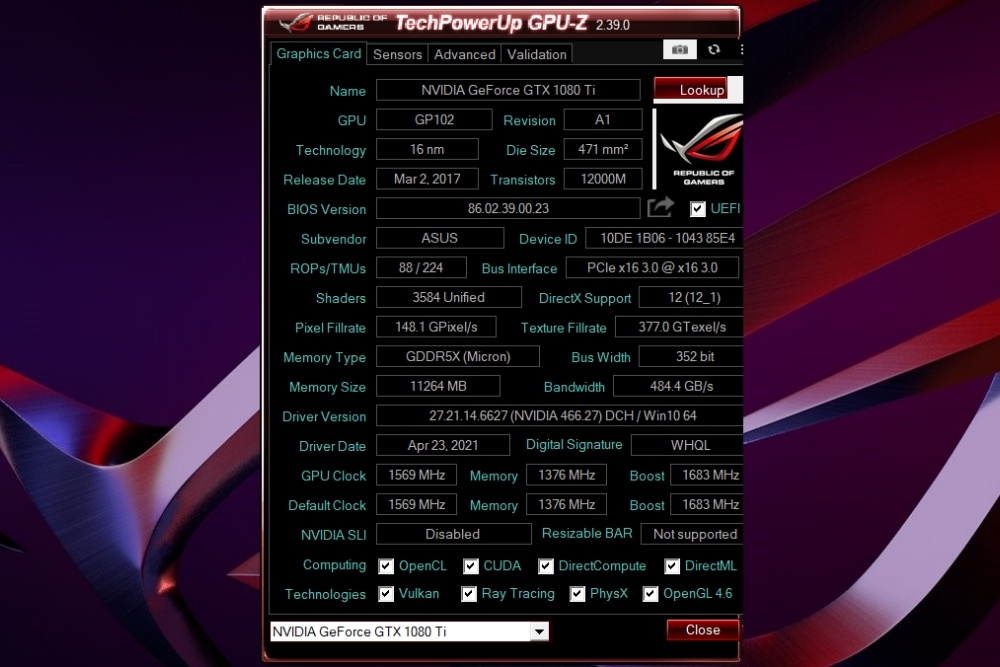Click the GPU Clock value 1569 MHz
This screenshot has height=667, width=1000.
tap(416, 474)
